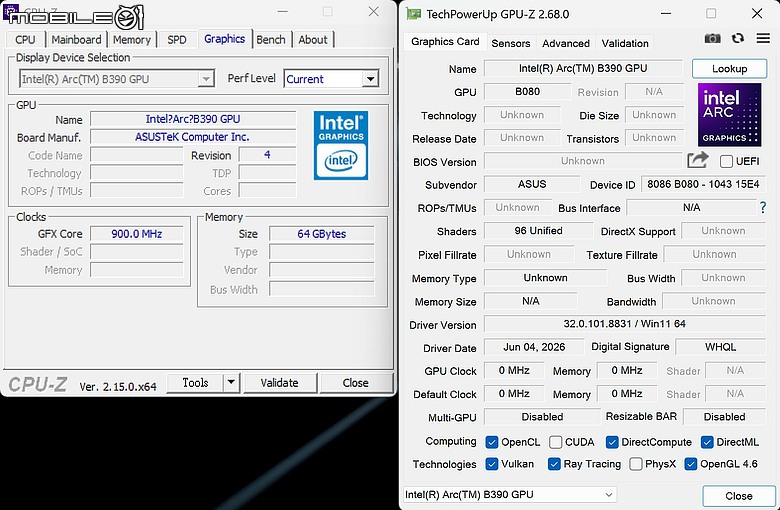Click the GPU-Z Name field
This screenshot has width=780, height=510.
[583, 69]
